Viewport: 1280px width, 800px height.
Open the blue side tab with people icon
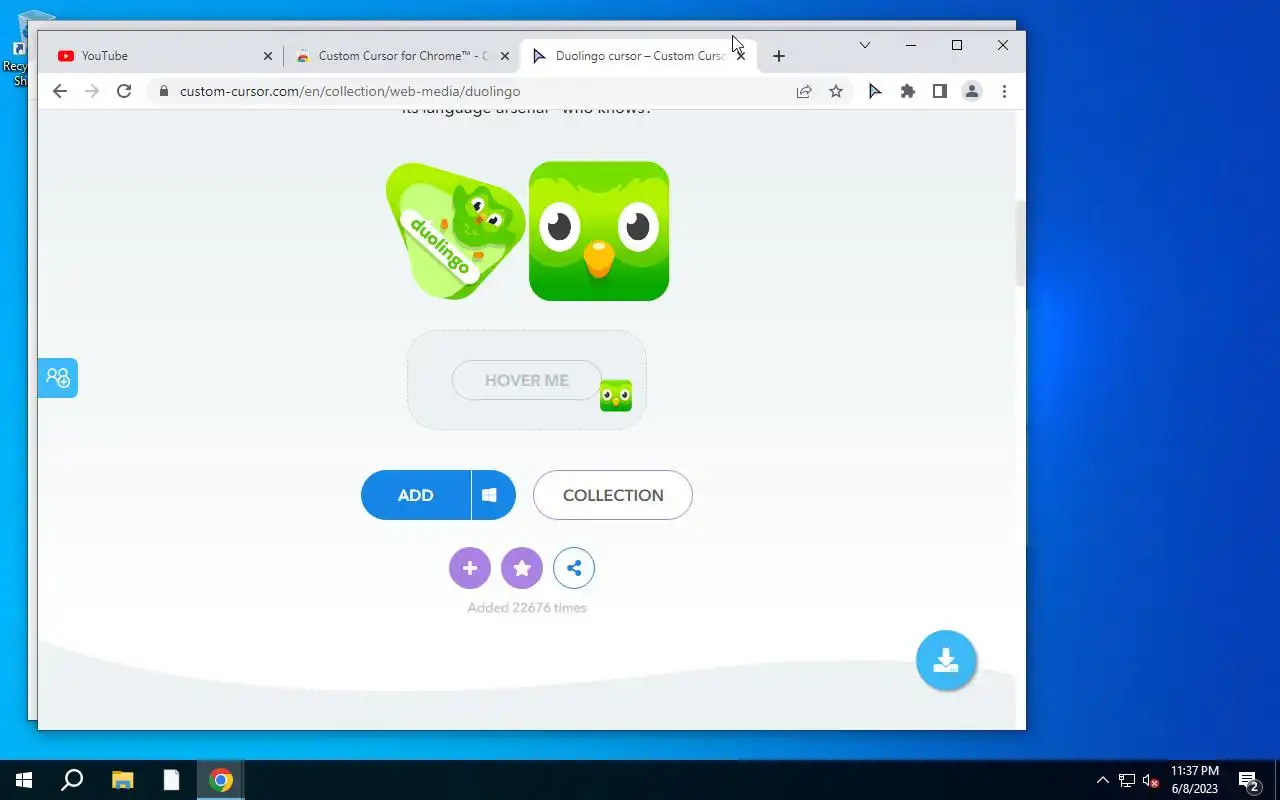57,378
